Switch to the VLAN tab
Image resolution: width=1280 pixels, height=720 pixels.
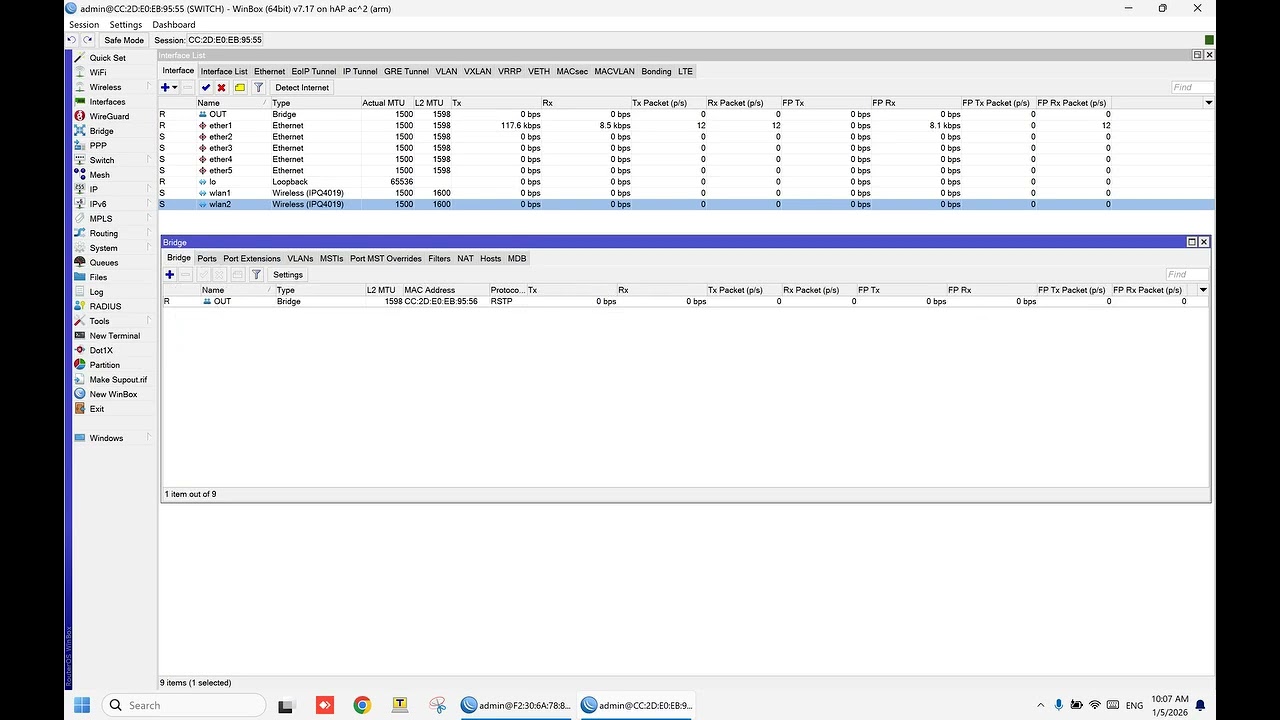[446, 71]
